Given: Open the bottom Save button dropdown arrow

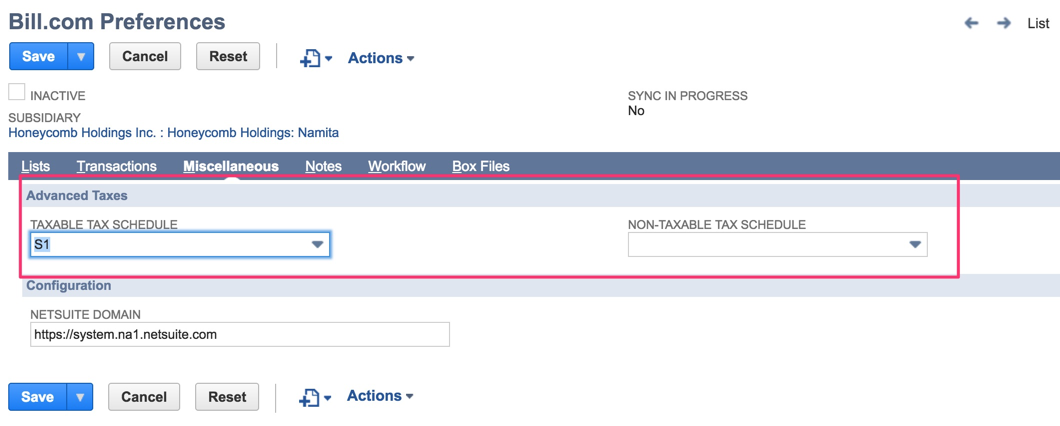Looking at the screenshot, I should click(80, 397).
